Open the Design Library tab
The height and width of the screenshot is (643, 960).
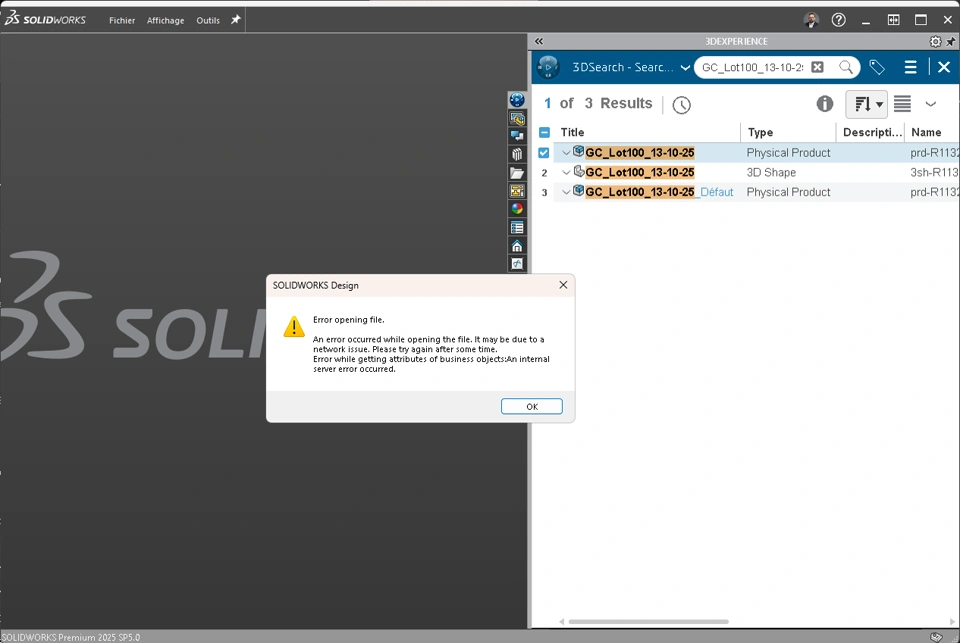click(517, 154)
